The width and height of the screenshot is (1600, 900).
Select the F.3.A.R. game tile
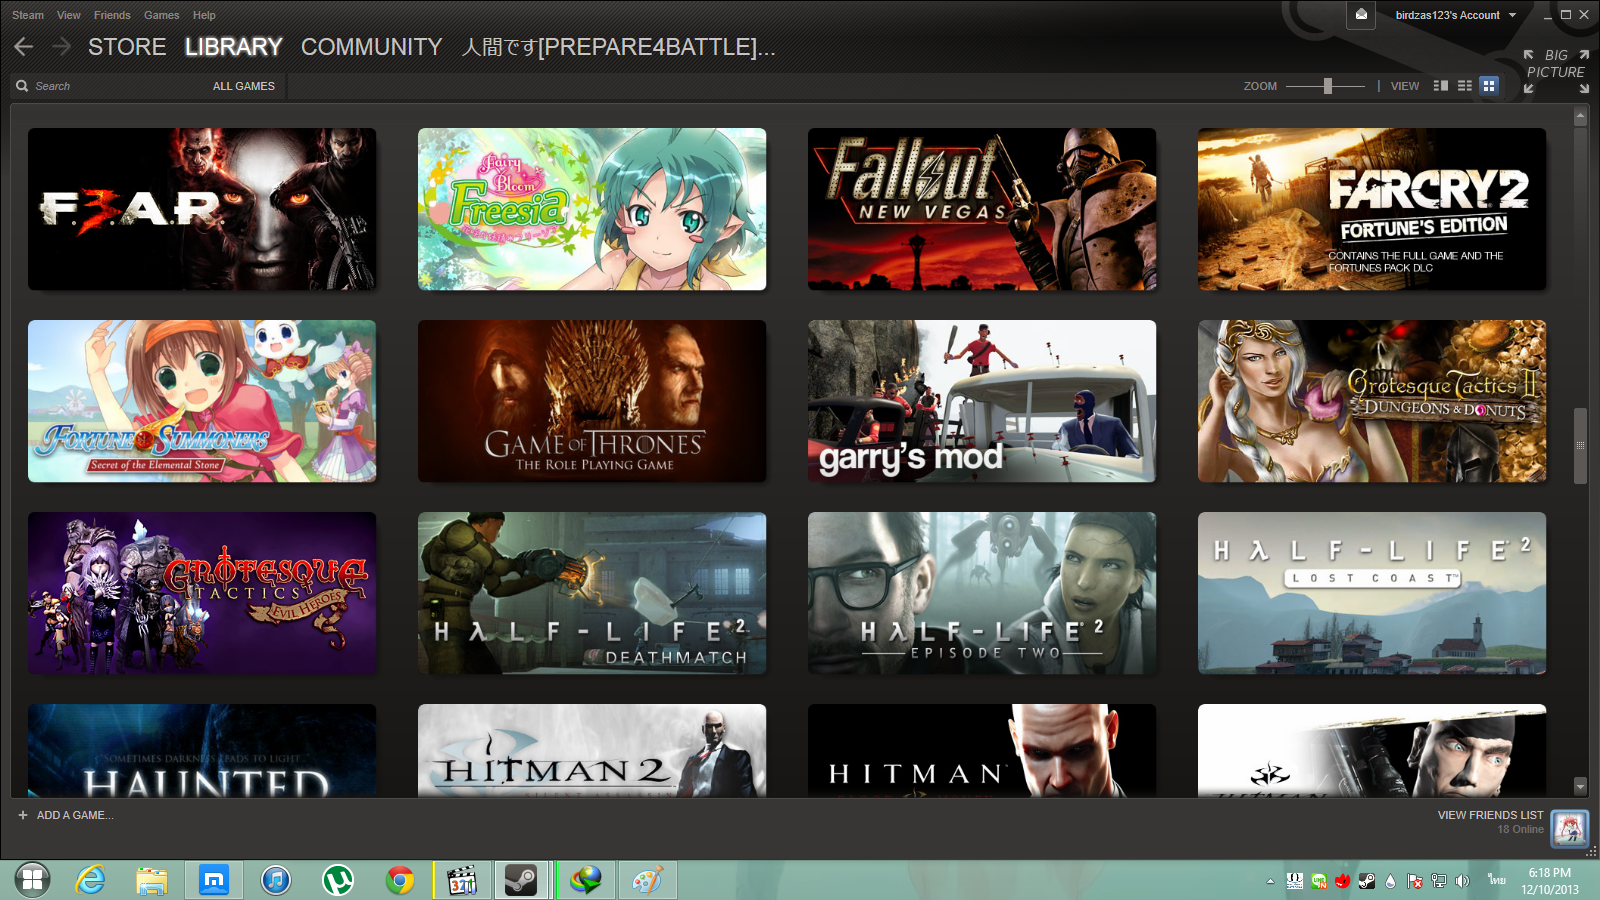202,209
